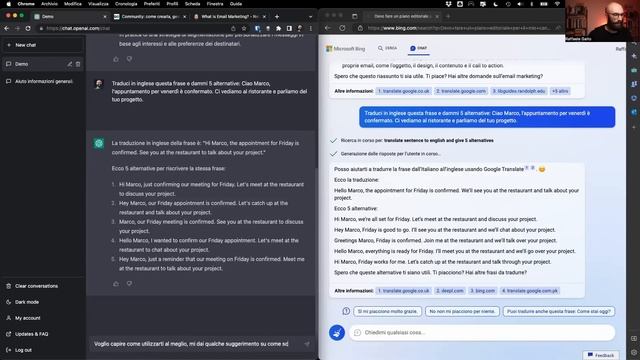Screen dimensions: 640x360
Task: Click the Feedback button in Bing
Action: (601, 356)
